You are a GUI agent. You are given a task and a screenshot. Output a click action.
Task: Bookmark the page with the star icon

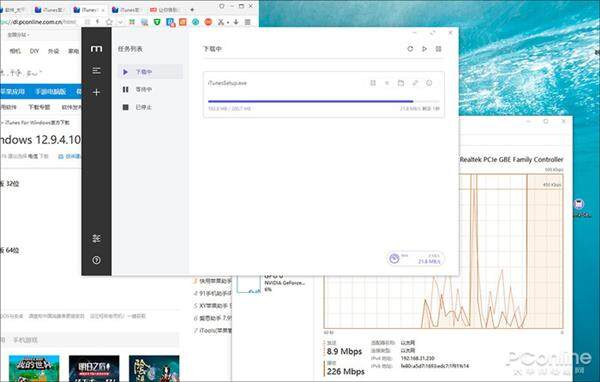109,22
